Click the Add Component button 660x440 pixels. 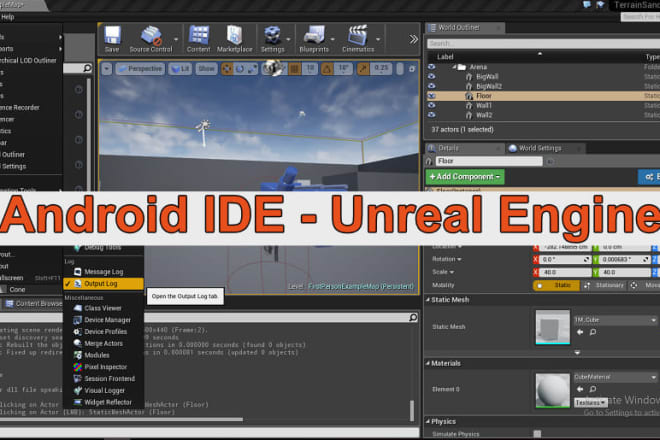point(465,177)
